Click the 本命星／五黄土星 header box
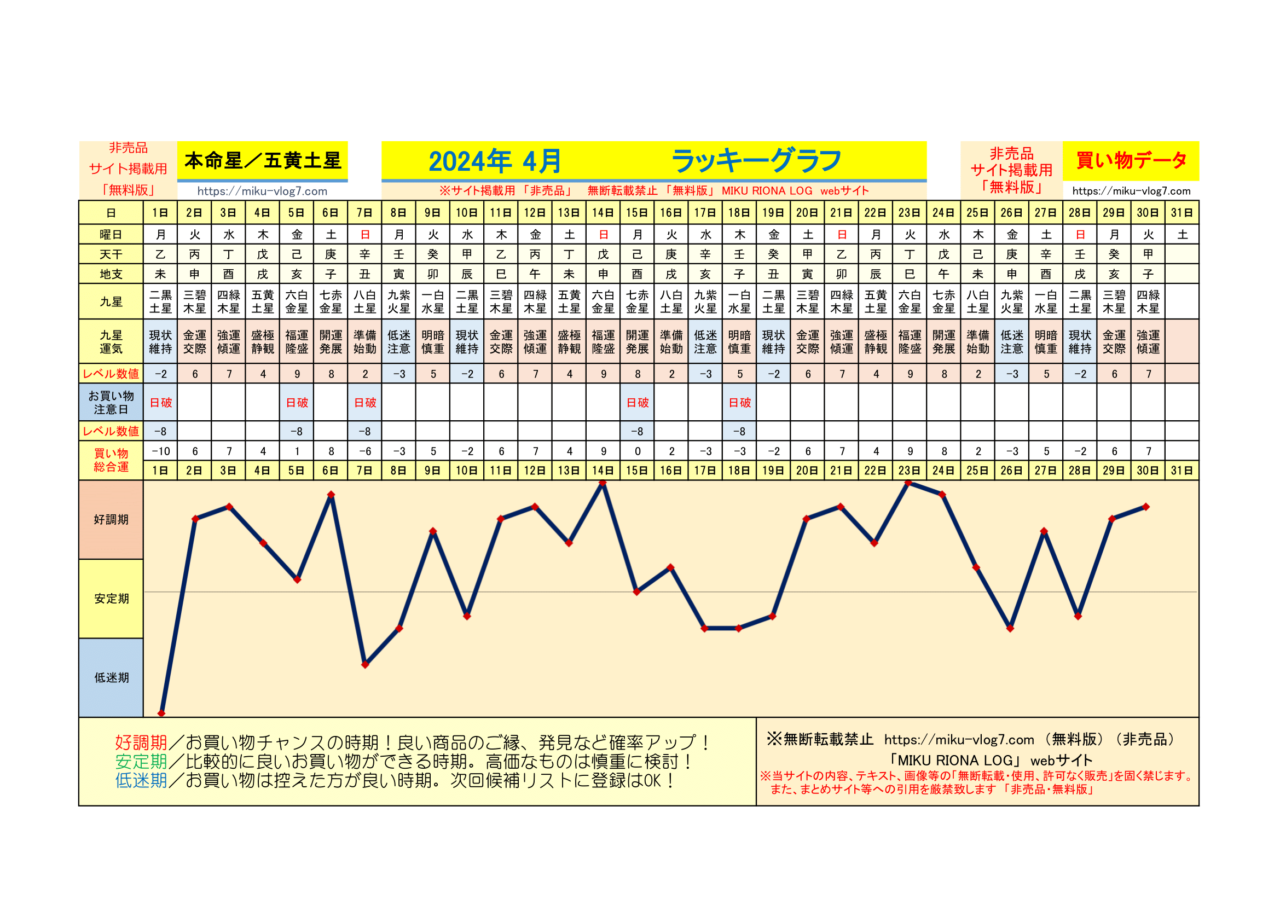 coord(263,160)
